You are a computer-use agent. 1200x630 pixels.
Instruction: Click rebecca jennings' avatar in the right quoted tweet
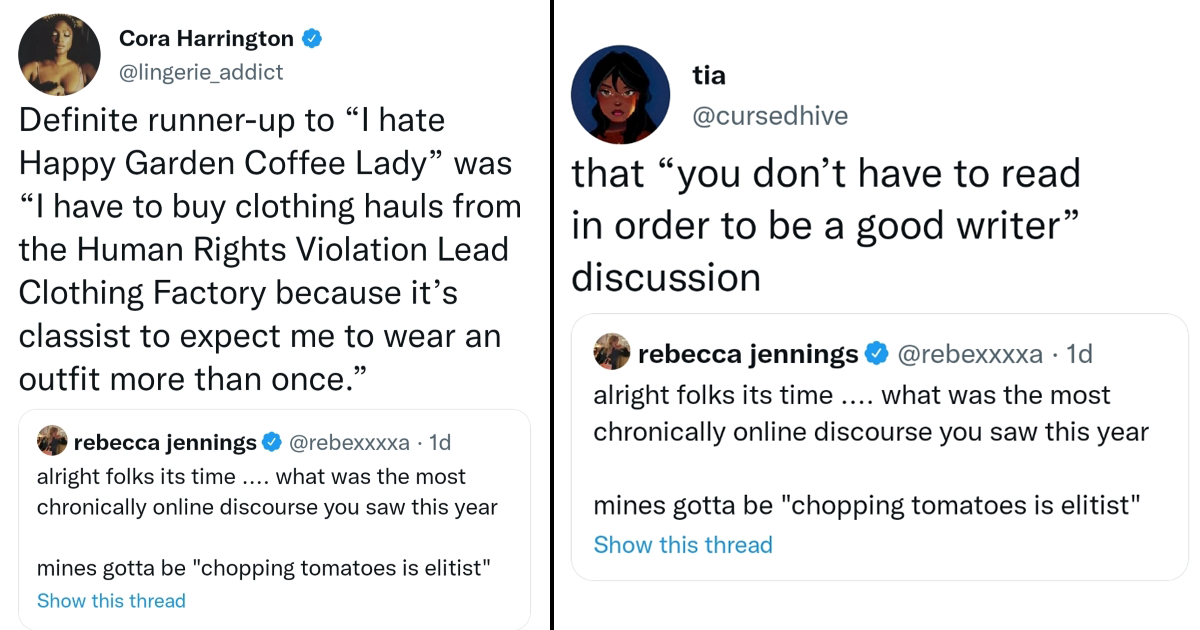[x=612, y=353]
